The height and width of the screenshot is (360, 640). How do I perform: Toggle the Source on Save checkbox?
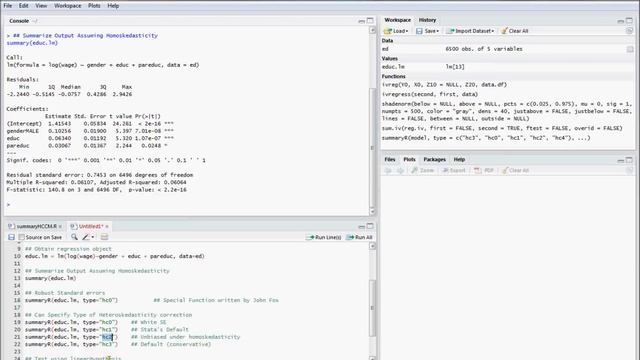(x=21, y=237)
